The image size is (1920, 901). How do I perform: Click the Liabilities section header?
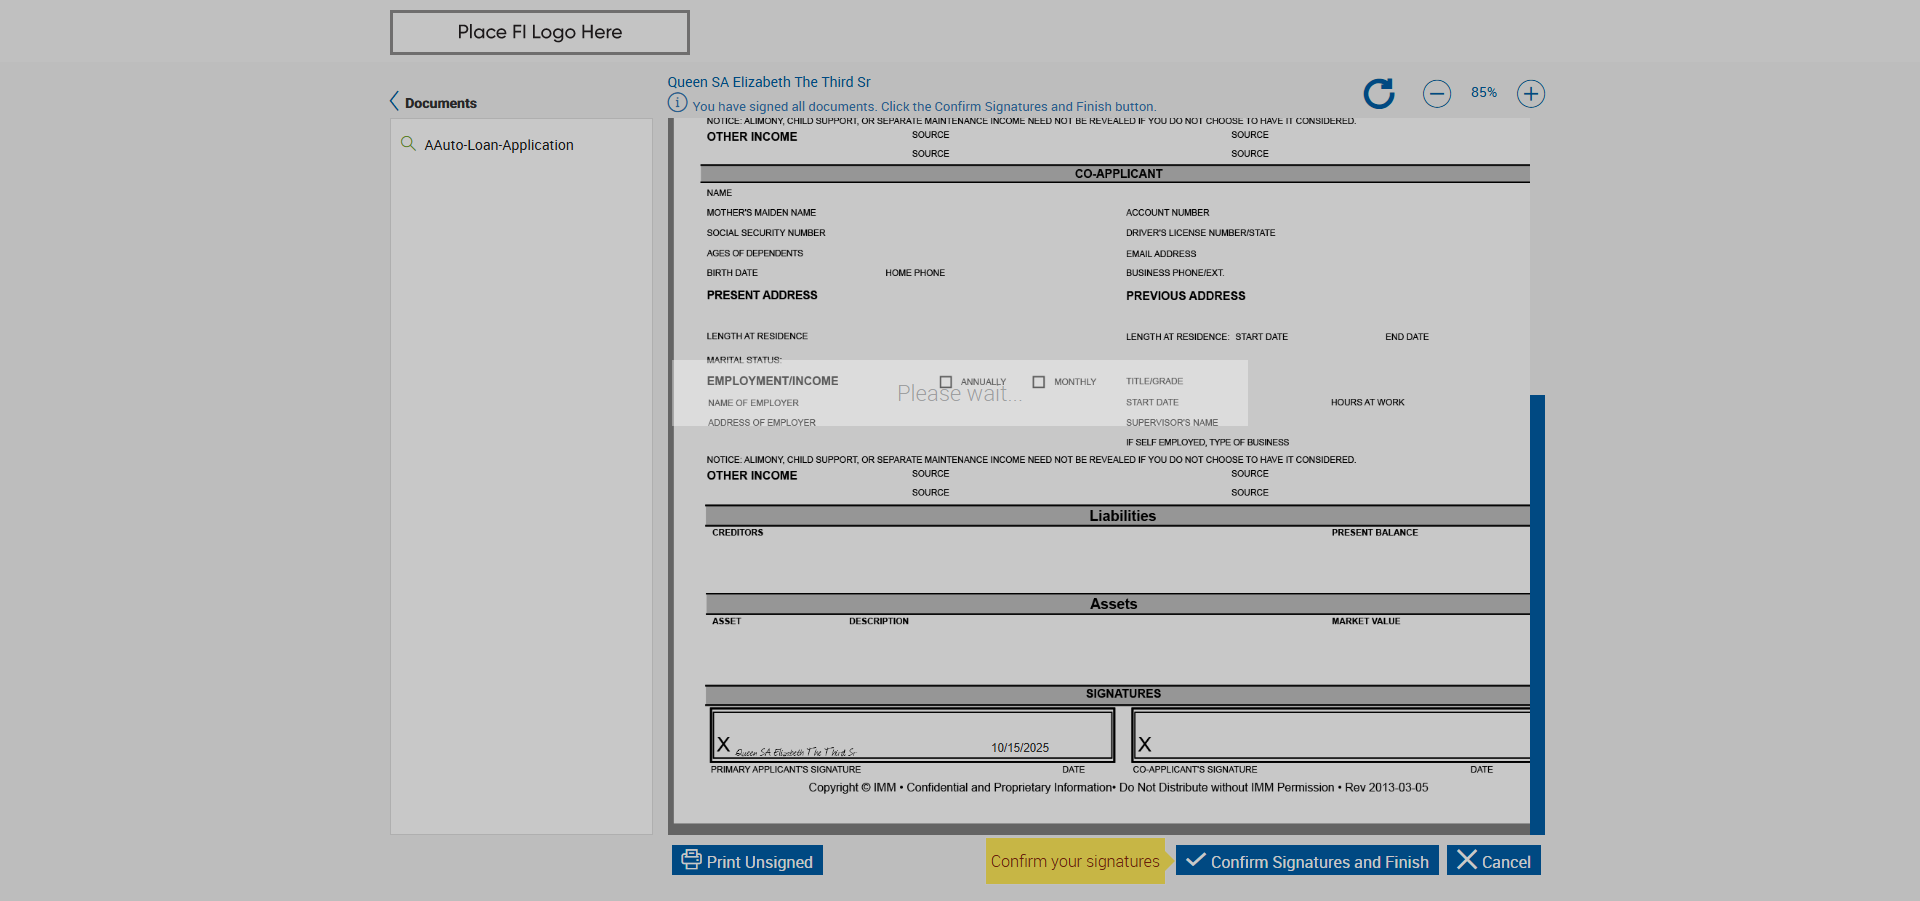click(x=1118, y=516)
